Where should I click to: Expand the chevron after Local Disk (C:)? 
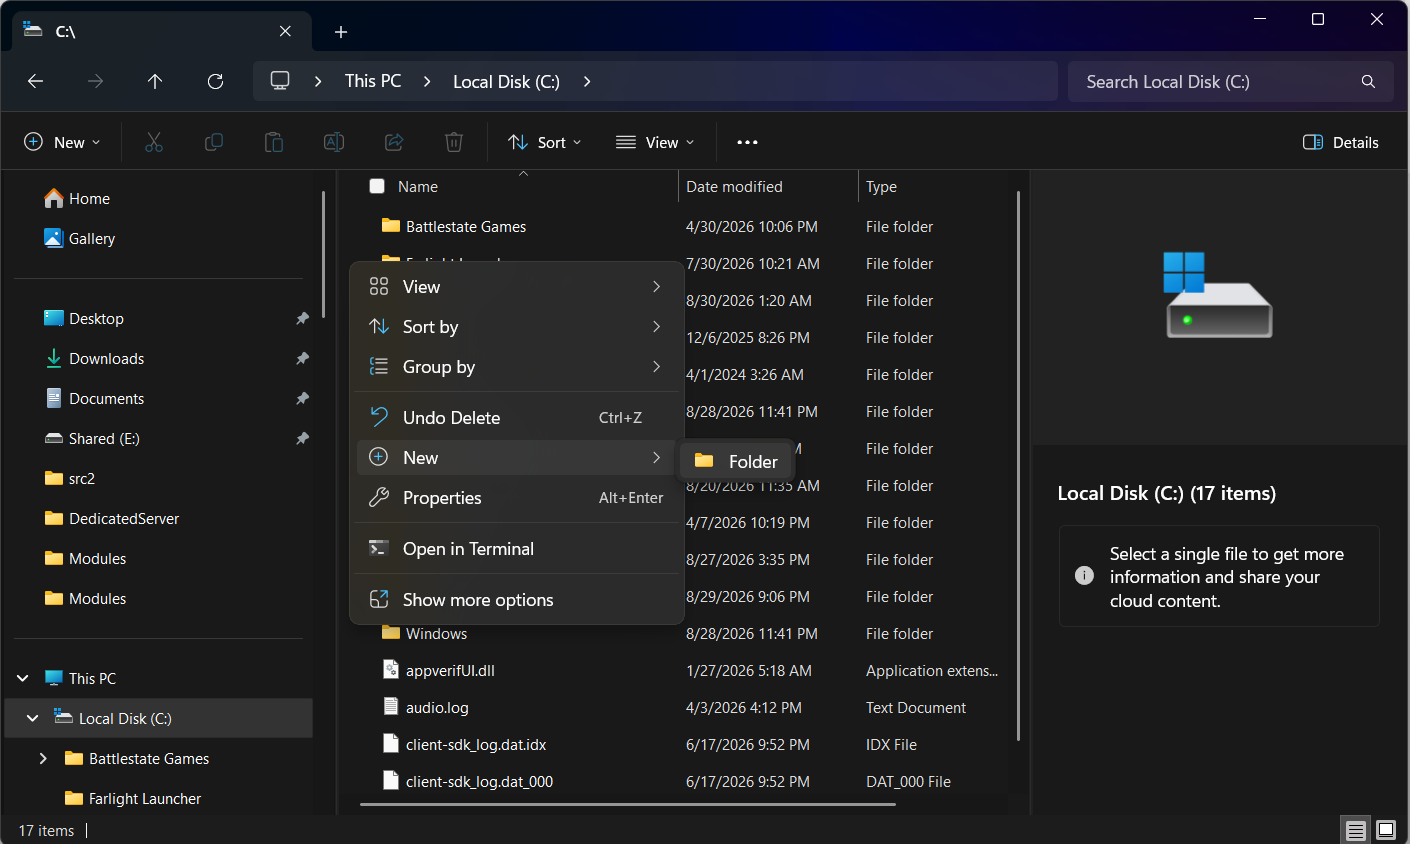coord(587,81)
